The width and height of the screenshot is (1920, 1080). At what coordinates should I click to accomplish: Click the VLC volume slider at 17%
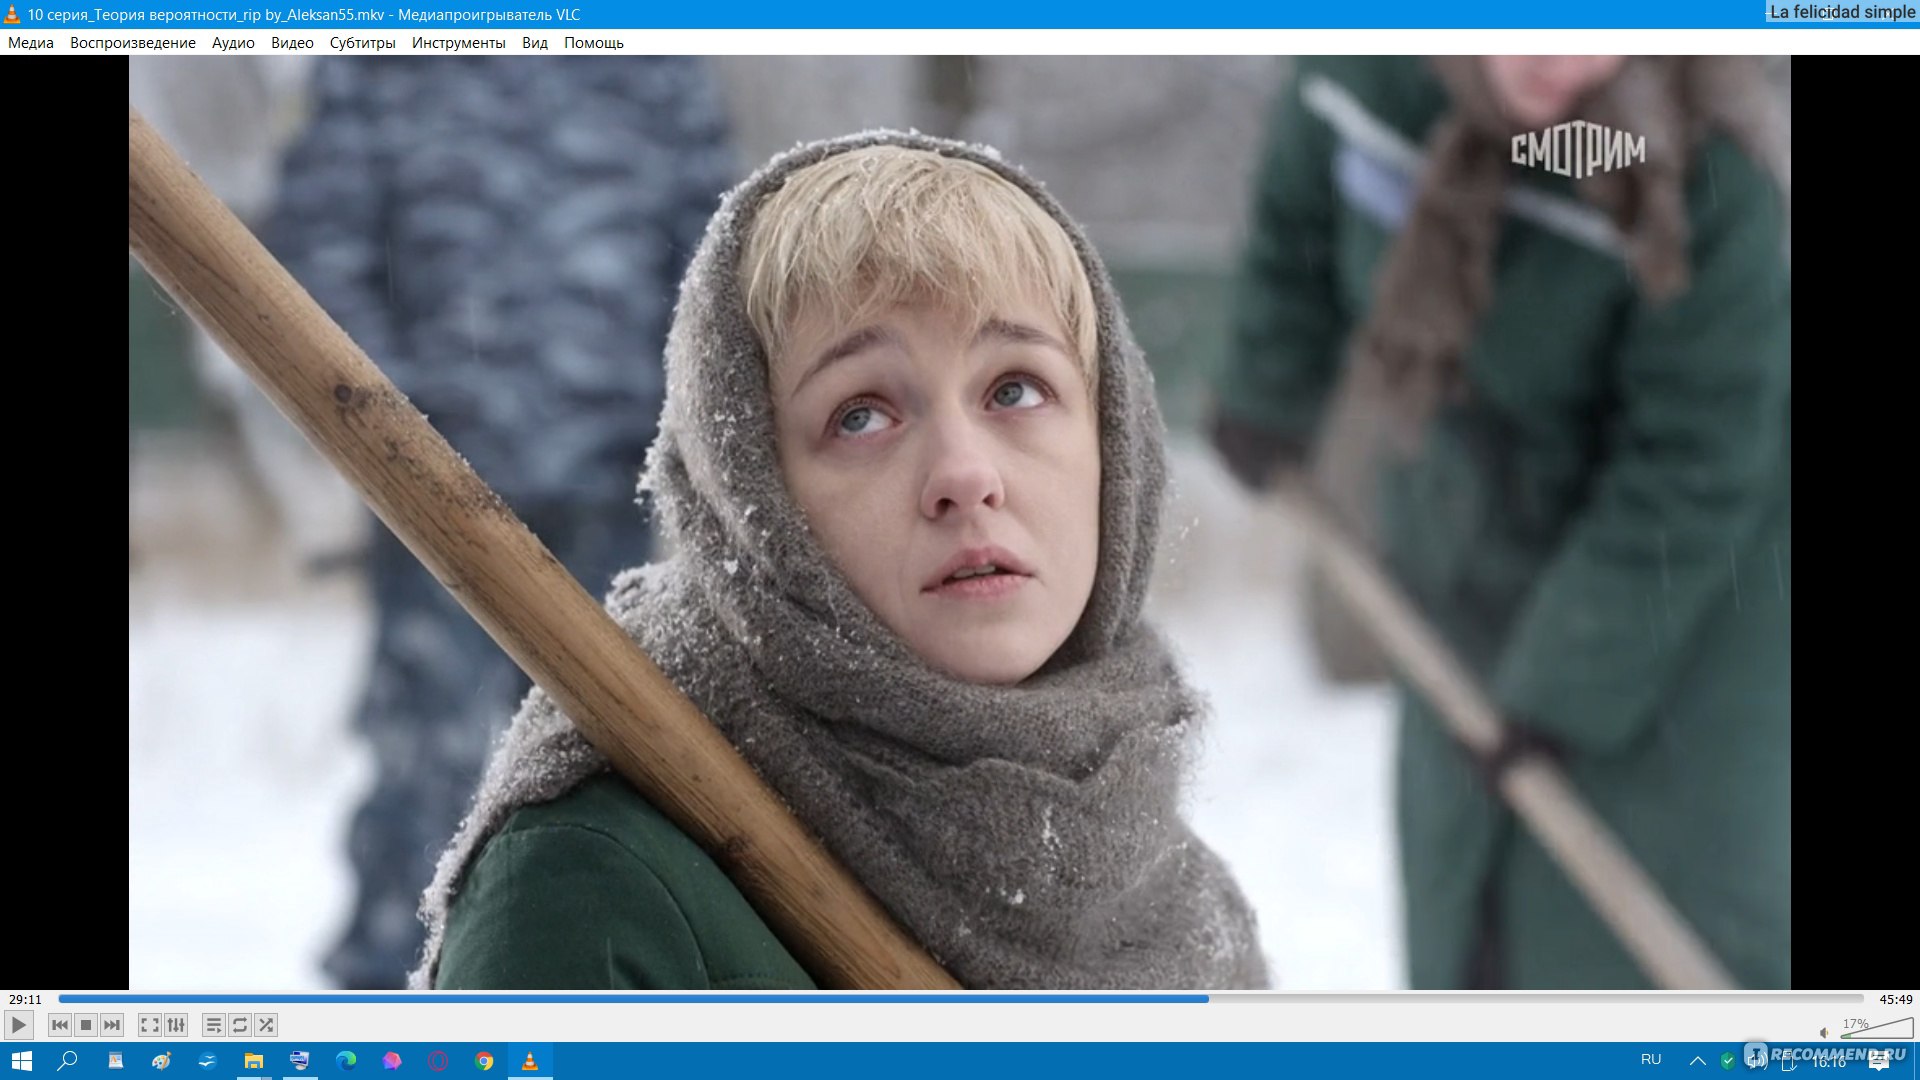pyautogui.click(x=1877, y=1029)
